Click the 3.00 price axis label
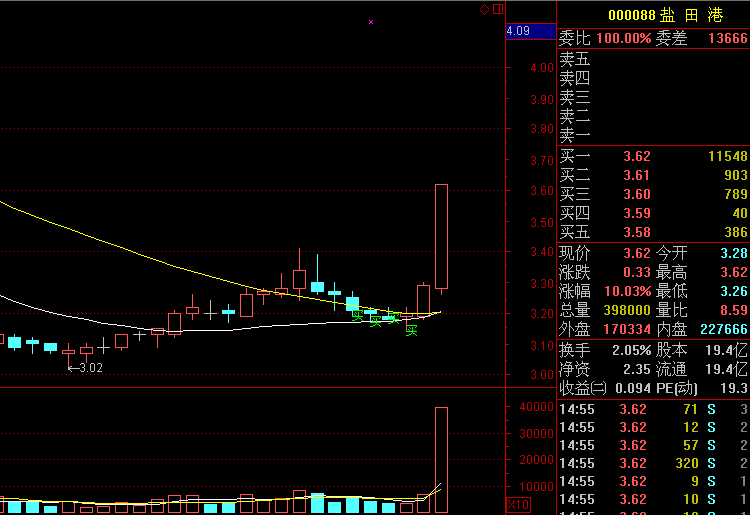 (542, 375)
